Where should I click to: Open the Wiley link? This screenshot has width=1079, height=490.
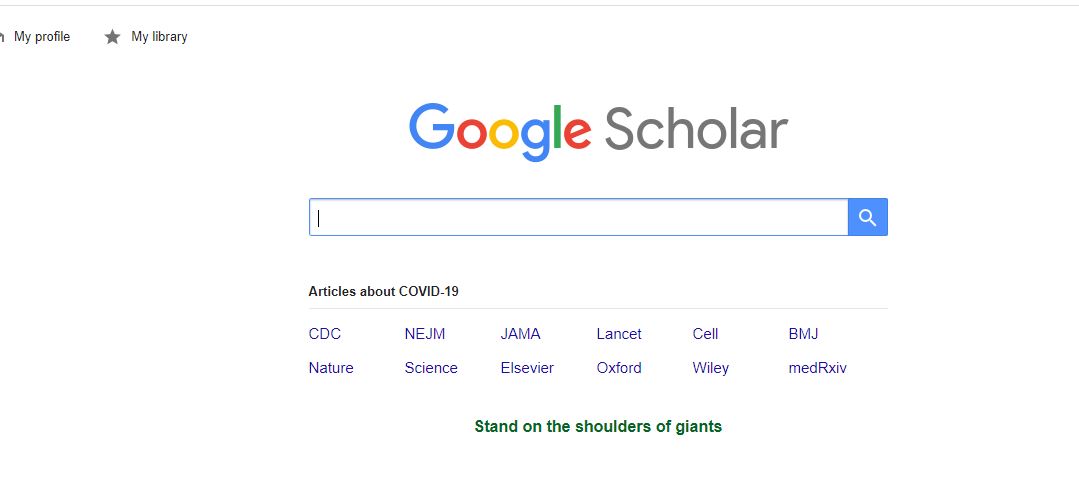point(711,368)
